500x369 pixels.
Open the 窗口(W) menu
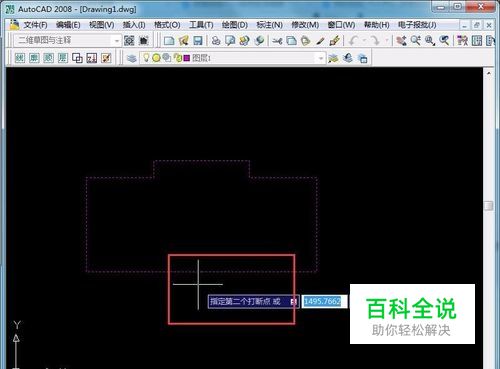pos(341,25)
